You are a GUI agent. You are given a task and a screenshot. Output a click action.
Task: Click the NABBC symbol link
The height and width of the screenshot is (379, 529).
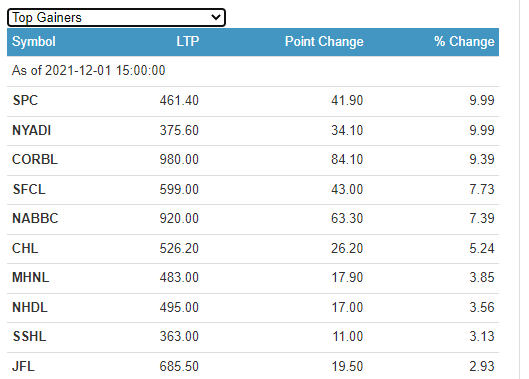(x=35, y=218)
